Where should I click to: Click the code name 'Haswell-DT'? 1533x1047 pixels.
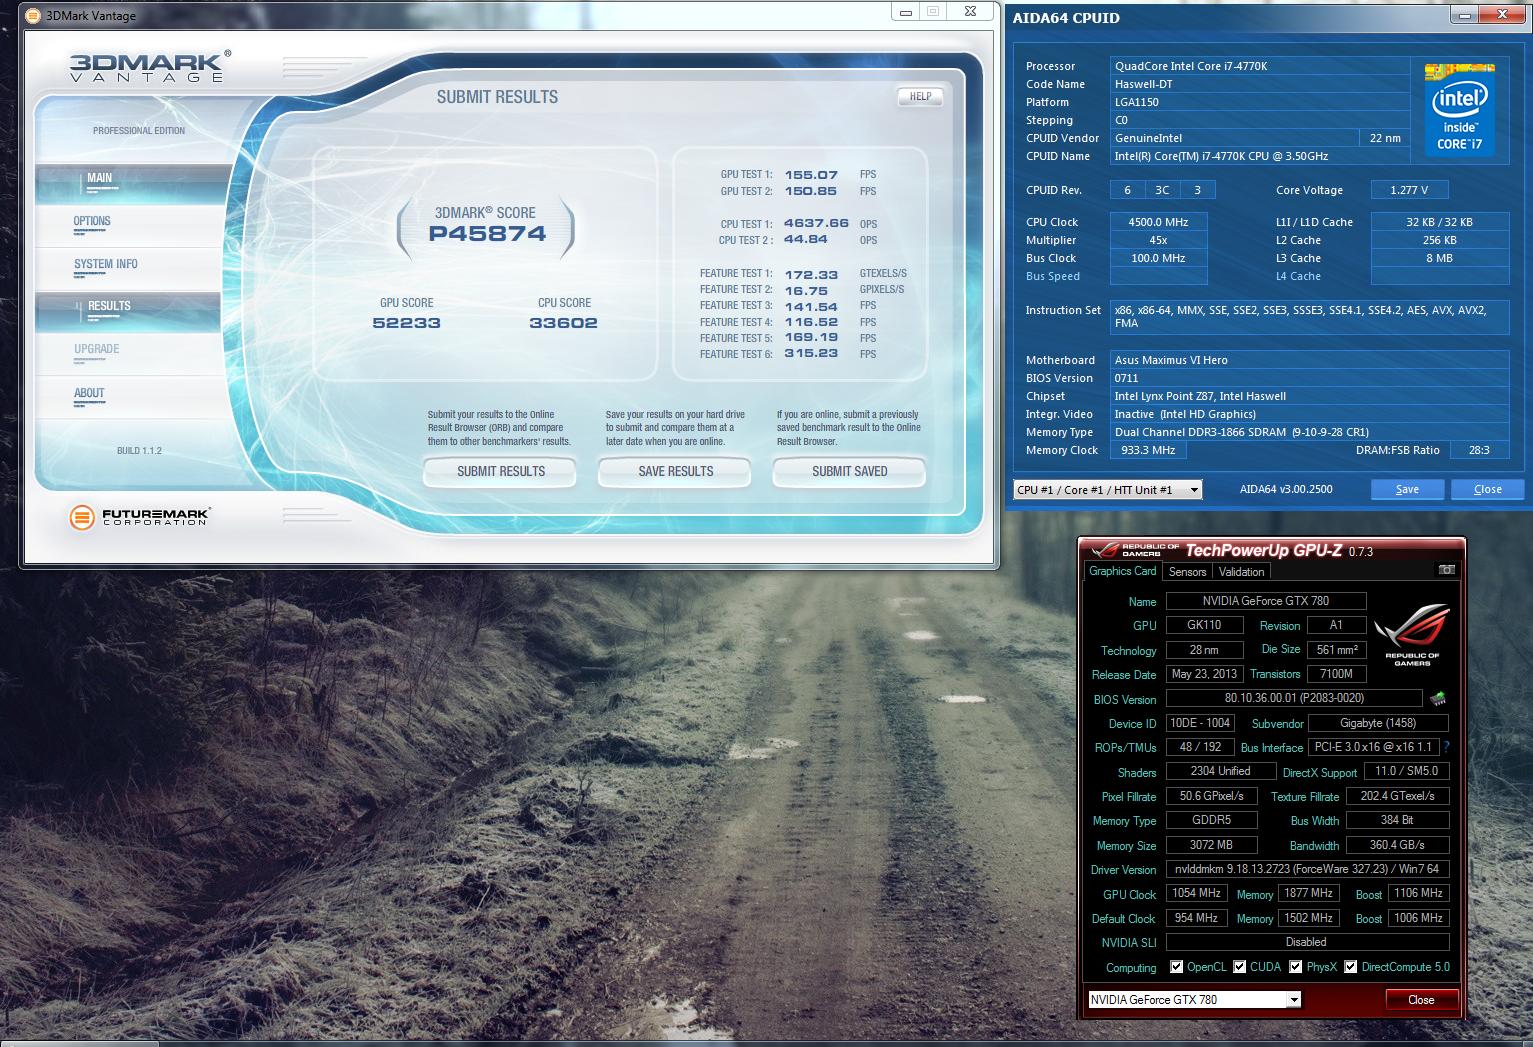coord(1144,84)
